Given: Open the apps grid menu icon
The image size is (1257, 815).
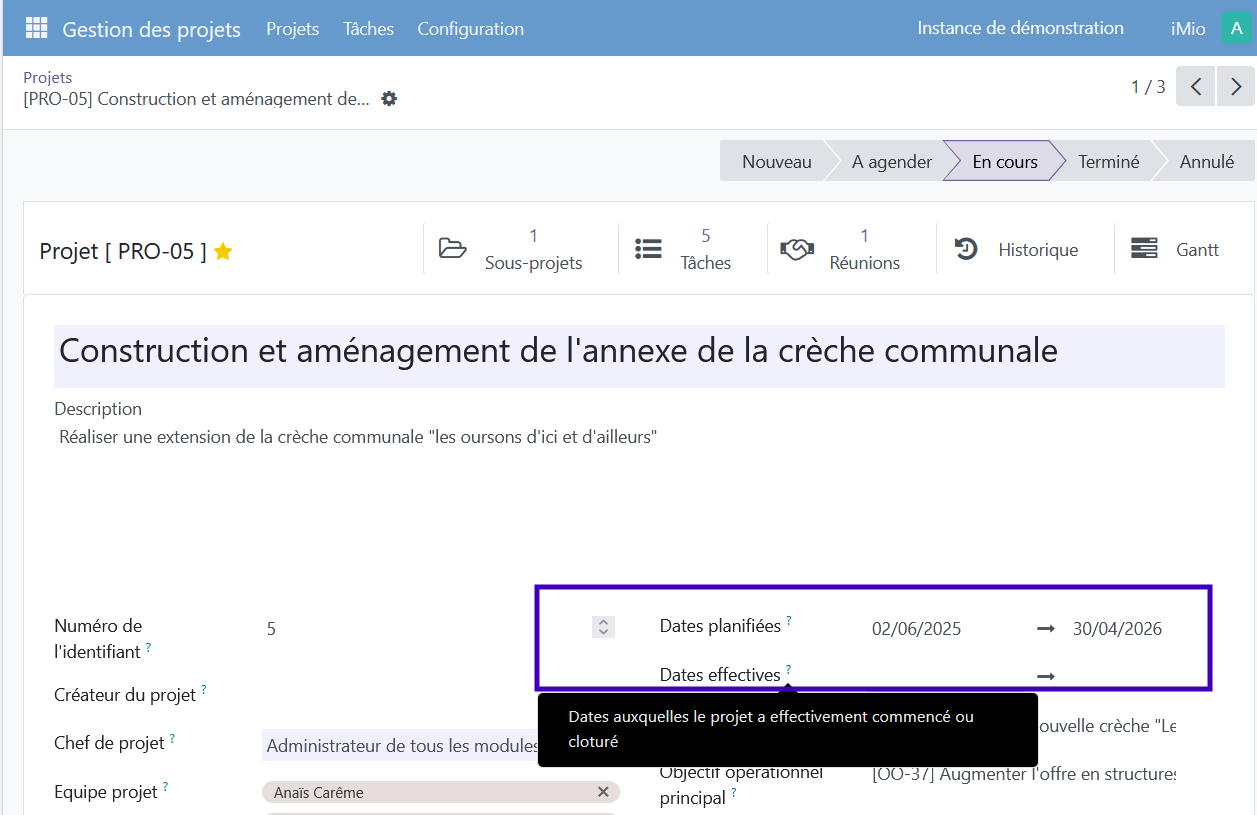Looking at the screenshot, I should coord(36,28).
